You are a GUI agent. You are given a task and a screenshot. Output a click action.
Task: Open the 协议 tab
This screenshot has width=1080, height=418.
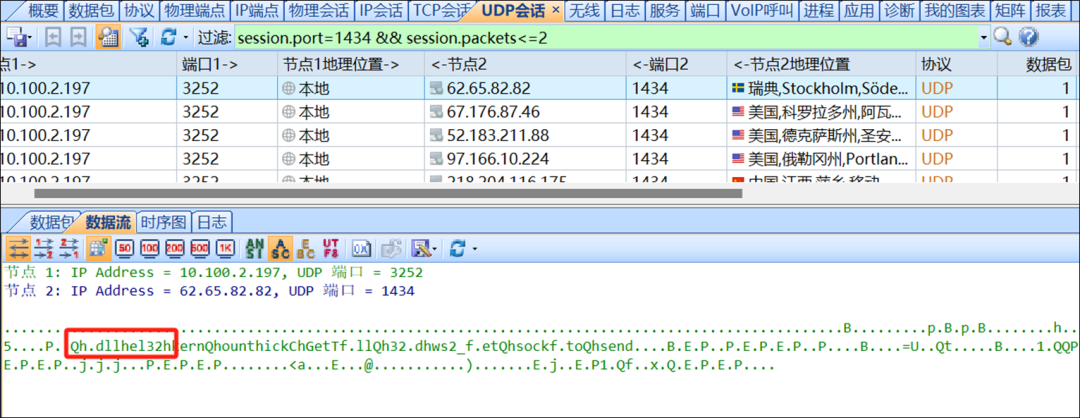pos(139,10)
